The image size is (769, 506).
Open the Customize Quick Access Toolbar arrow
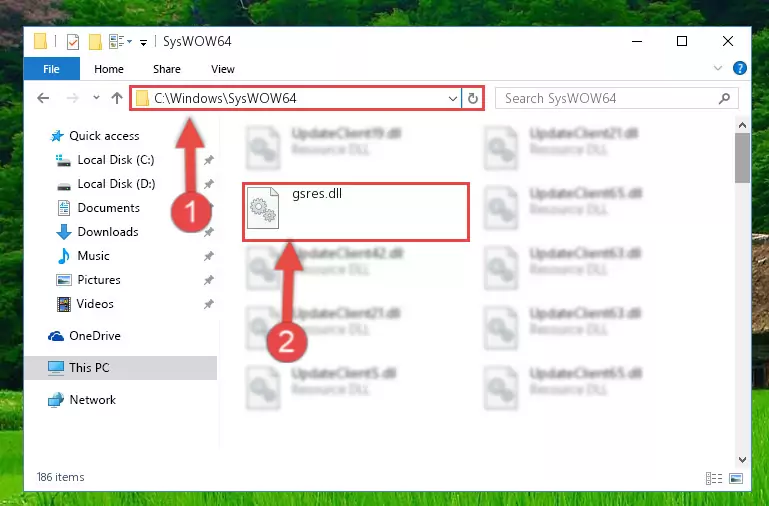(x=143, y=43)
